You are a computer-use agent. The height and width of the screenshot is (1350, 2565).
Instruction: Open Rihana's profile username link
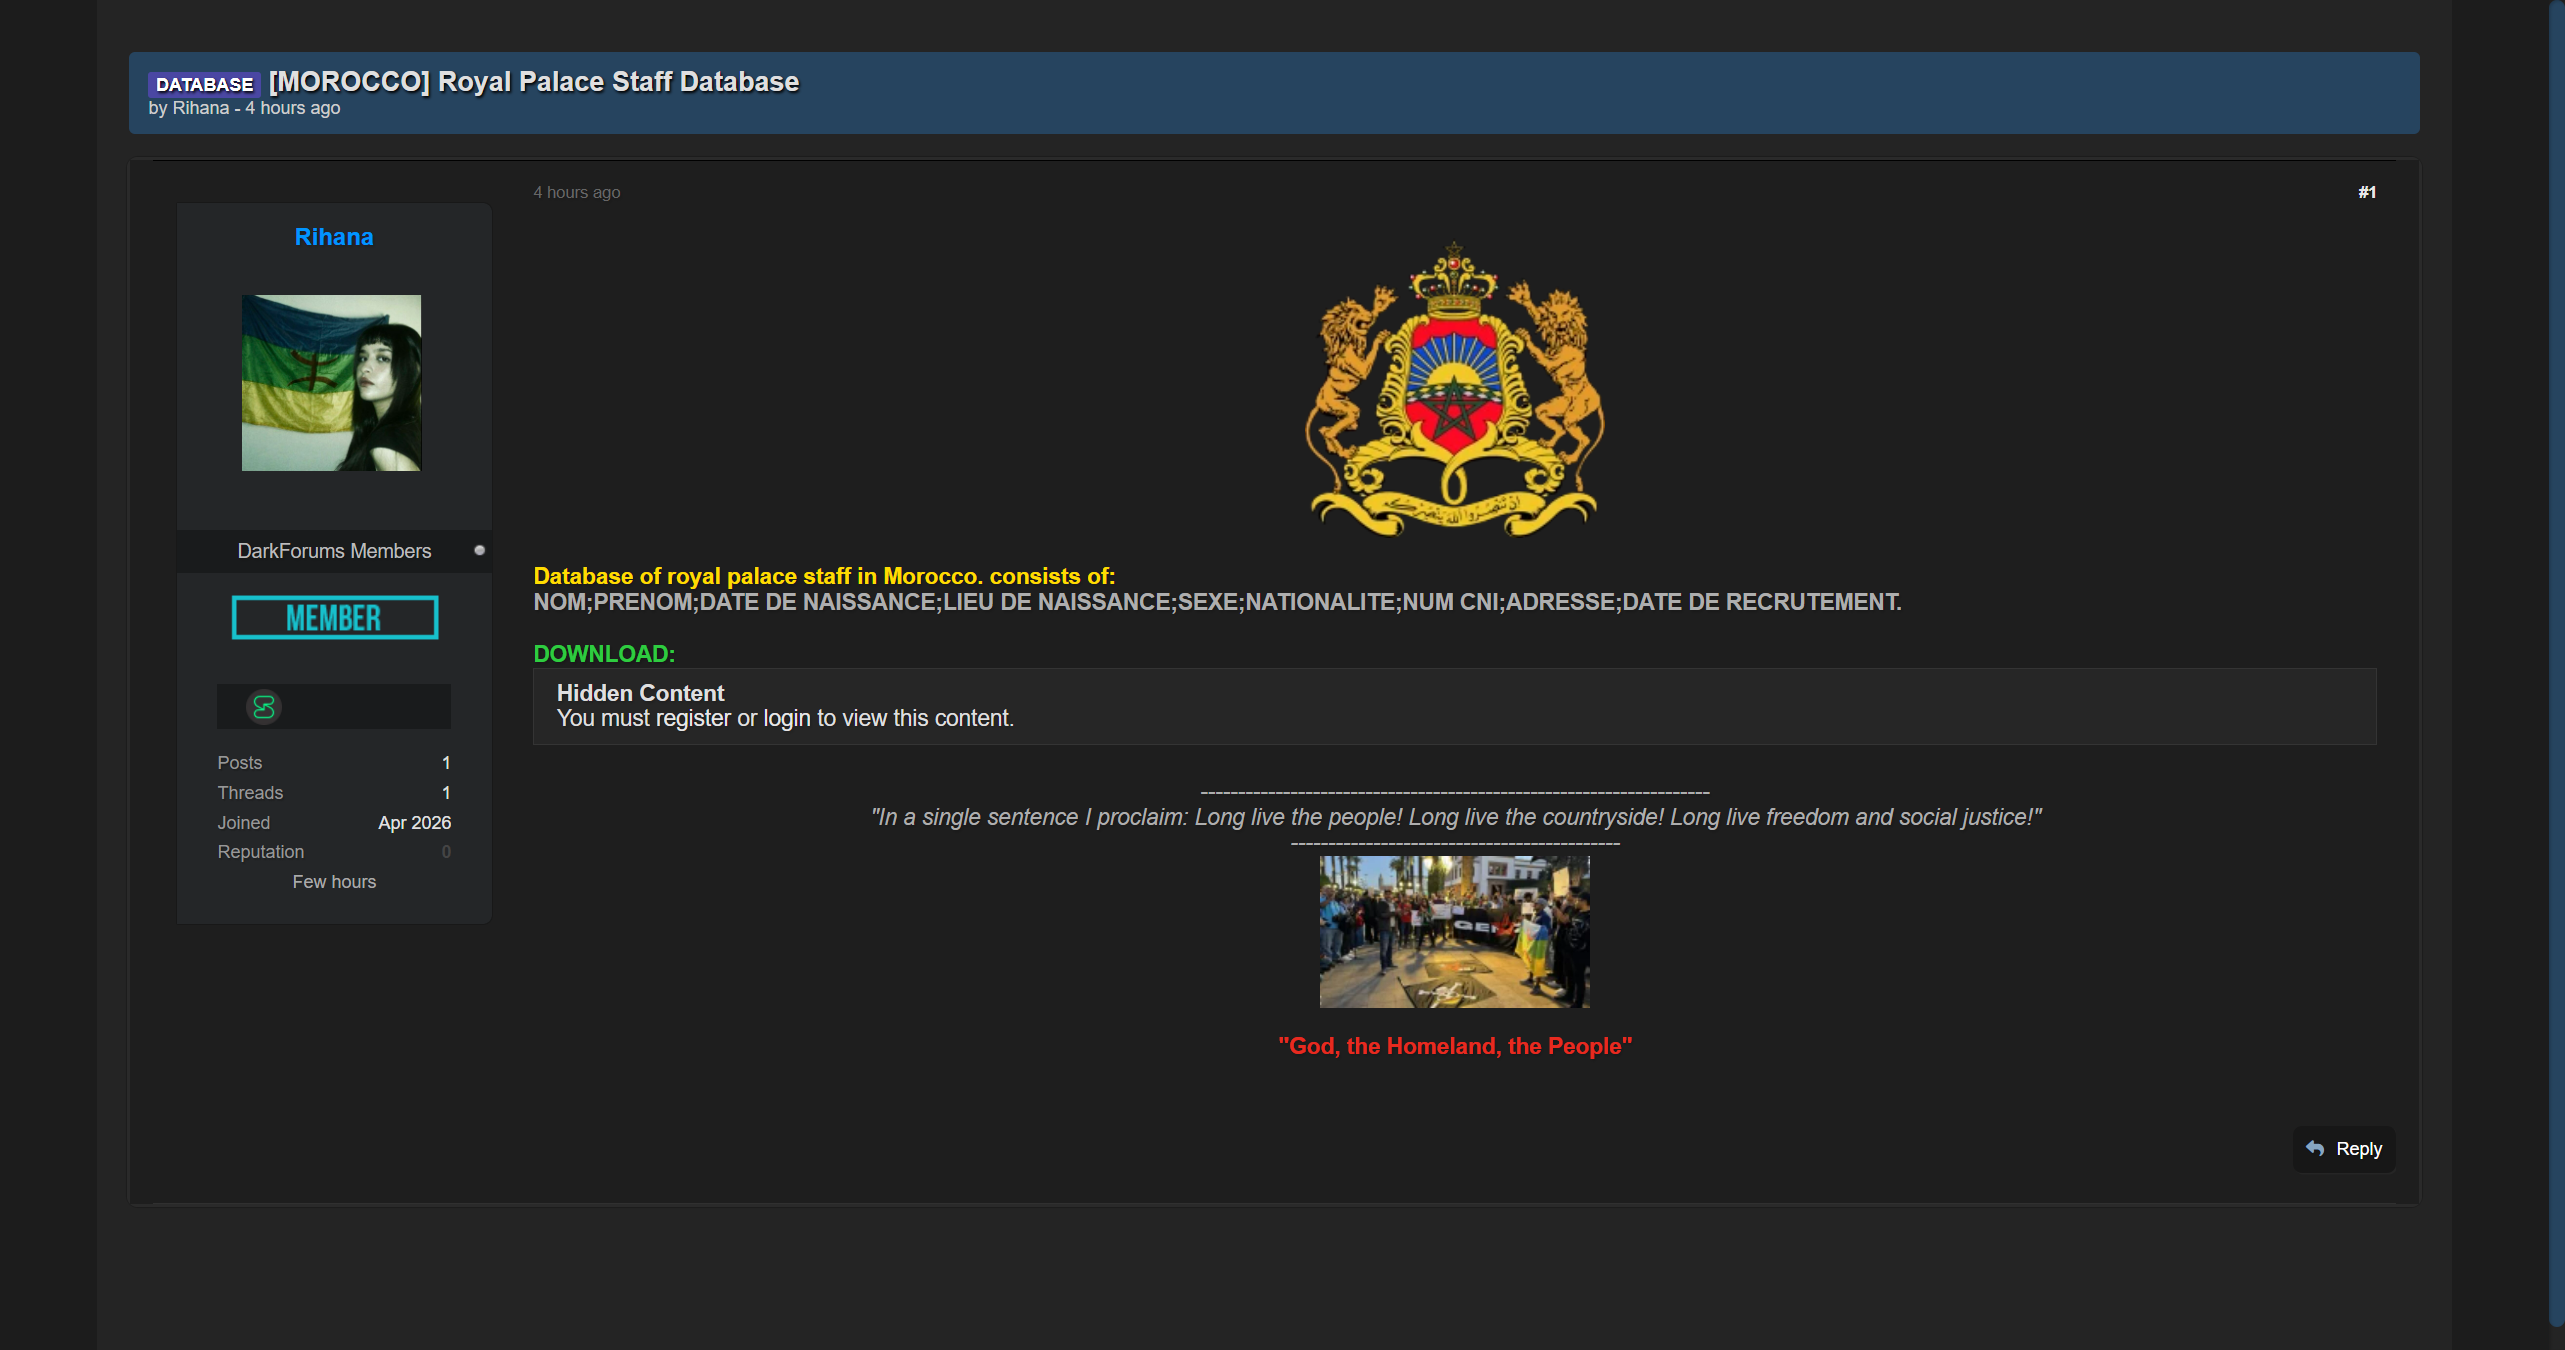[333, 237]
